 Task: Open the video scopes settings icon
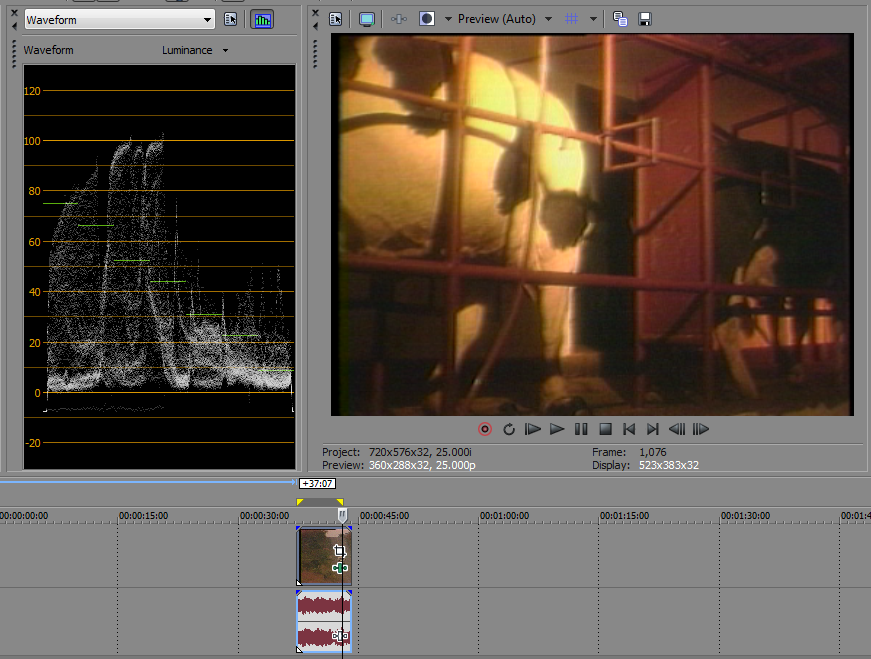point(231,20)
